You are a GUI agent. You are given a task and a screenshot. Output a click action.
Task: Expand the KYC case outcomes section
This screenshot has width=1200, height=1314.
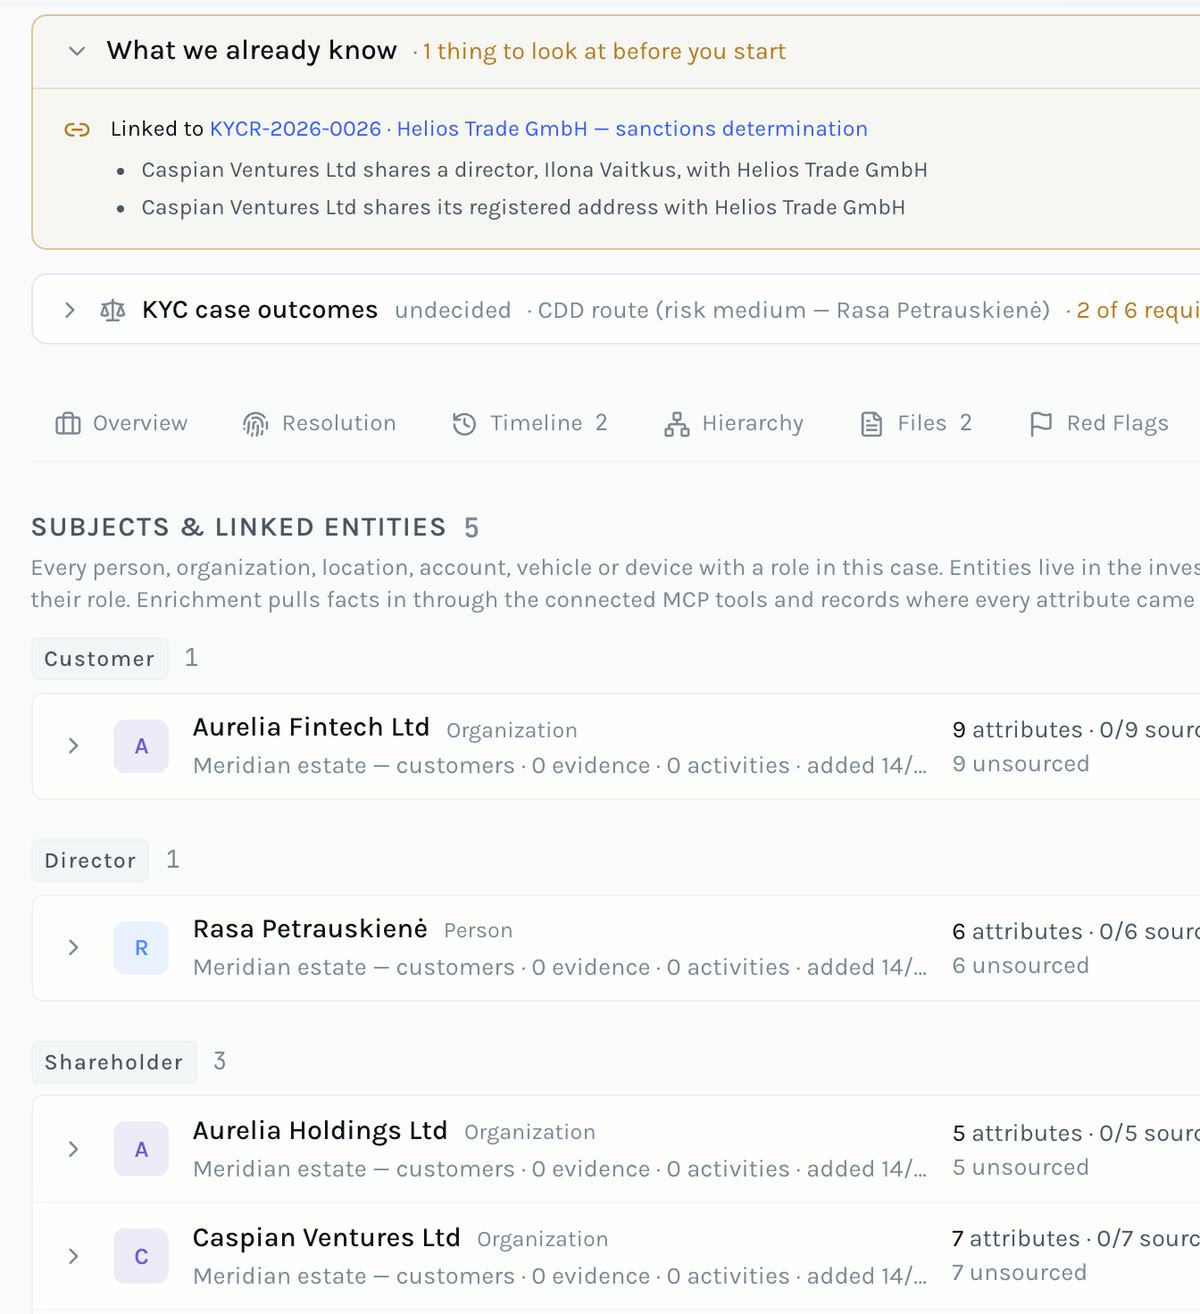point(70,310)
